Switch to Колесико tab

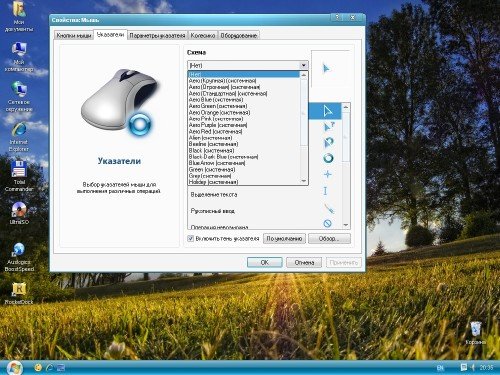[x=203, y=35]
